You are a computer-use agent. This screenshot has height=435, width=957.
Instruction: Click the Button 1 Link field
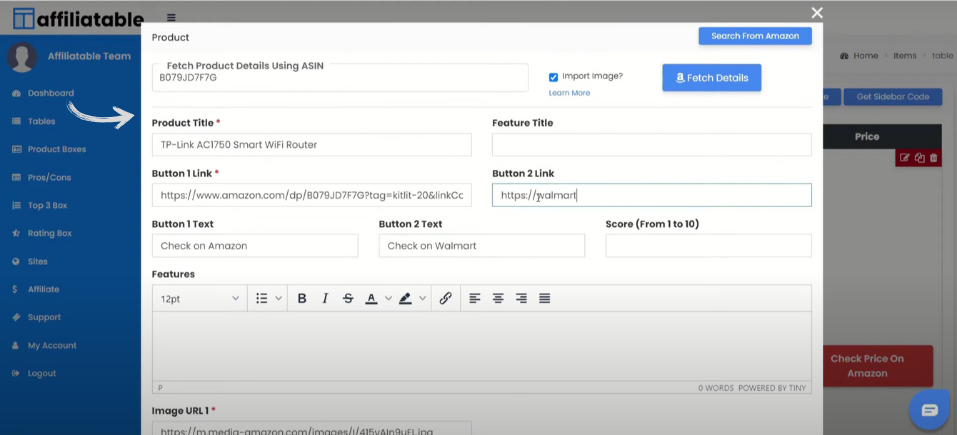click(x=311, y=195)
